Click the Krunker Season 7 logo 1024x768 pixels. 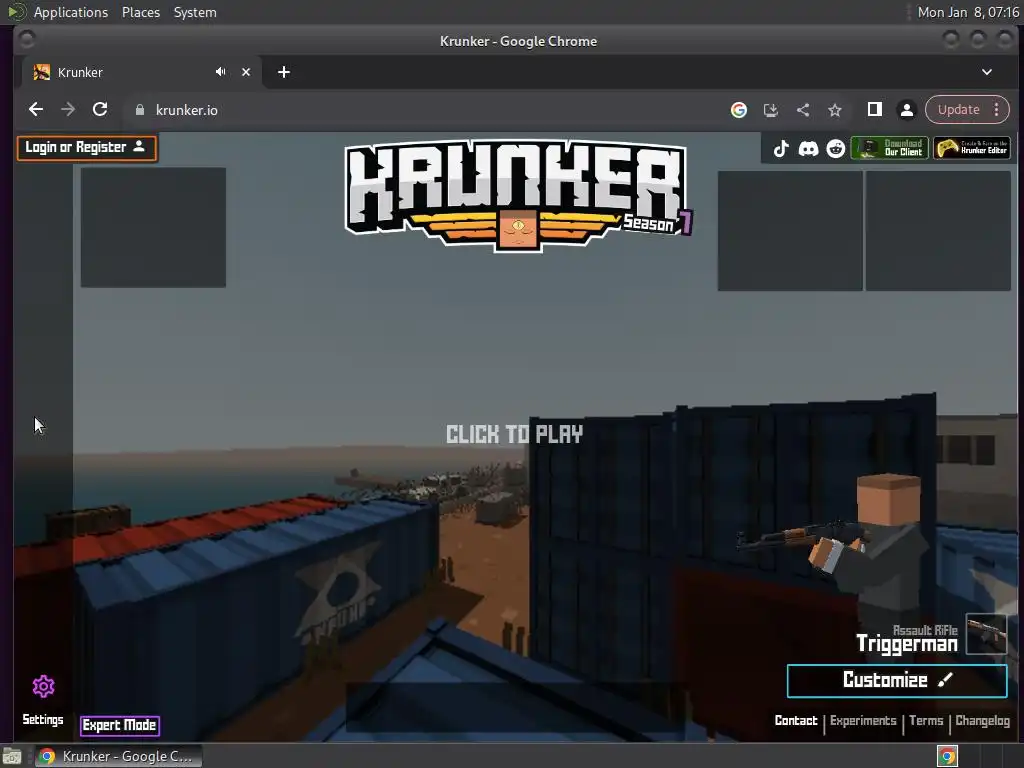pyautogui.click(x=519, y=197)
